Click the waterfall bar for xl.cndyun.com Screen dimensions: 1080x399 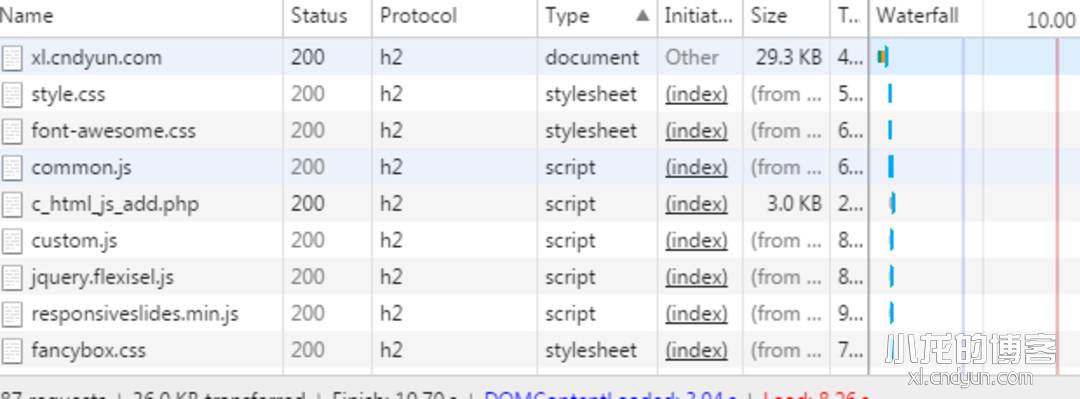tap(883, 57)
